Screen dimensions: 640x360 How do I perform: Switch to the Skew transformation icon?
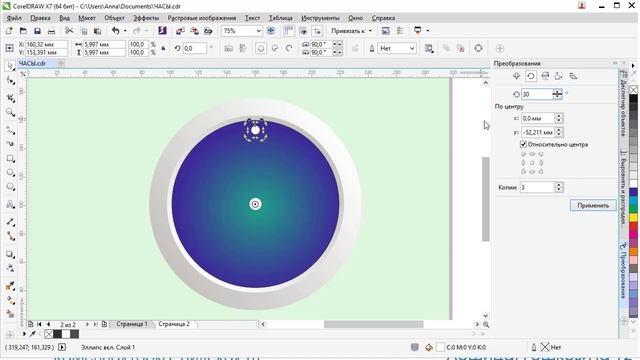tap(573, 76)
